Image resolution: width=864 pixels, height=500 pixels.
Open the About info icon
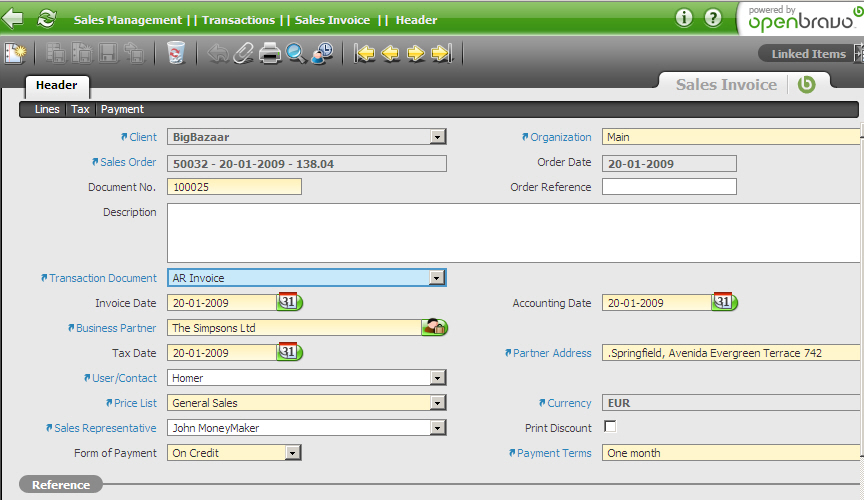[684, 18]
